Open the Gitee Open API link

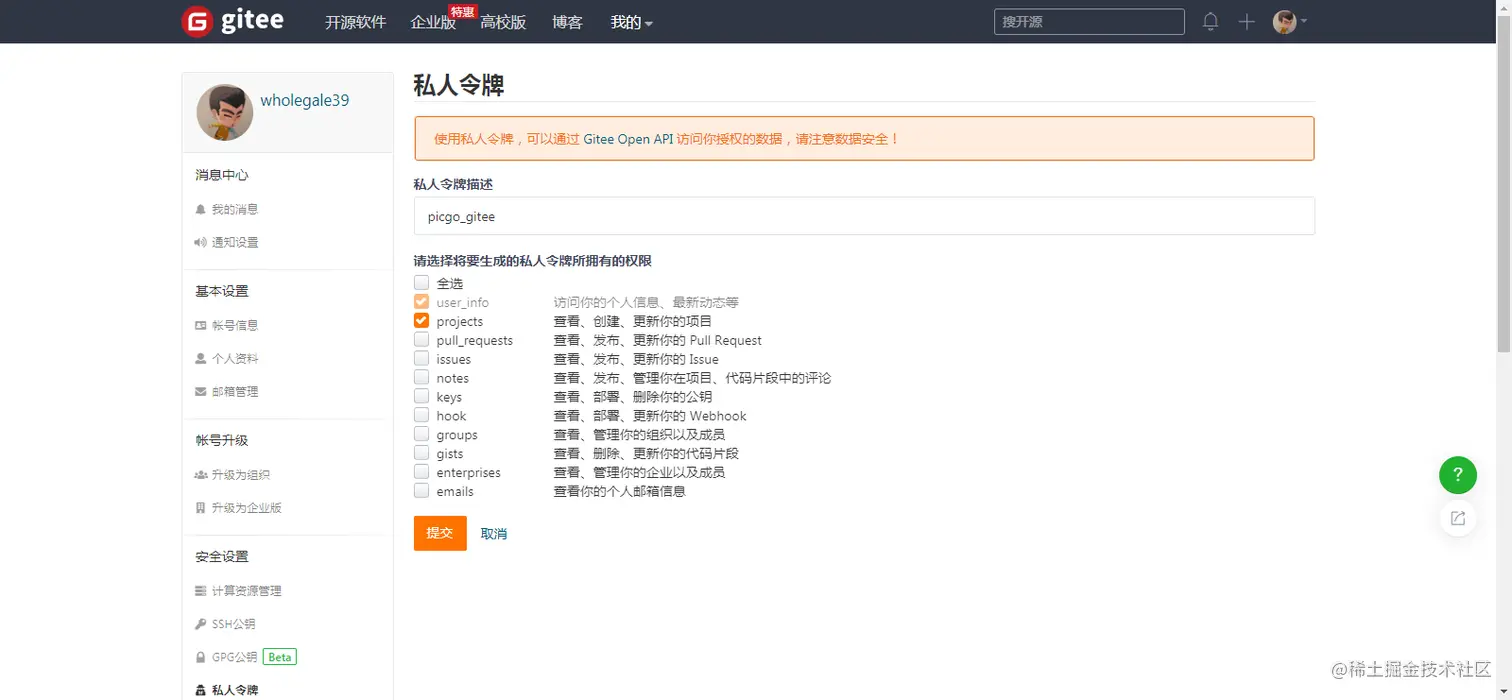(x=629, y=139)
